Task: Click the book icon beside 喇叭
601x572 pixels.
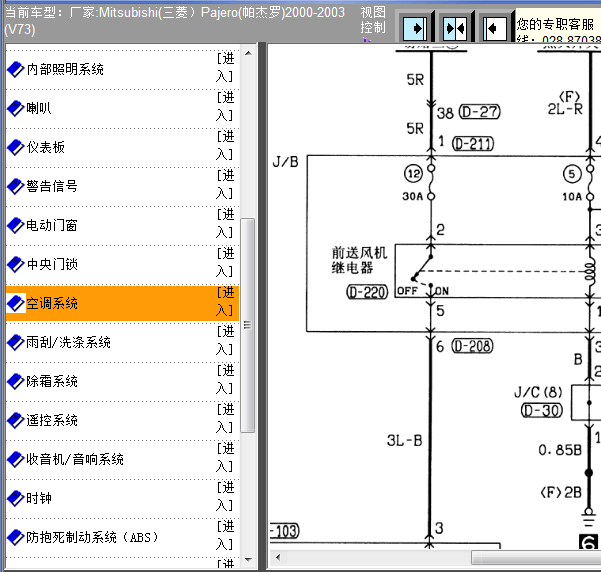Action: [x=15, y=108]
